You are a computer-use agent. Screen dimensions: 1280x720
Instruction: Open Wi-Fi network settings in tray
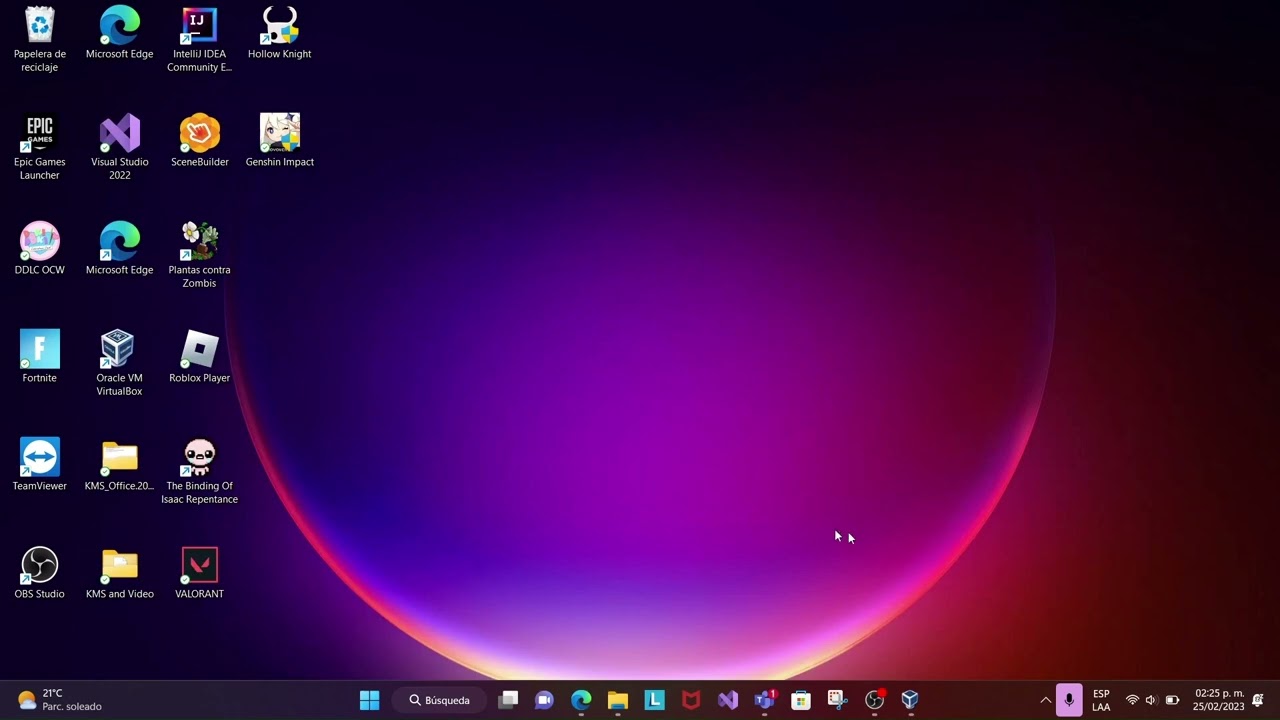point(1132,700)
